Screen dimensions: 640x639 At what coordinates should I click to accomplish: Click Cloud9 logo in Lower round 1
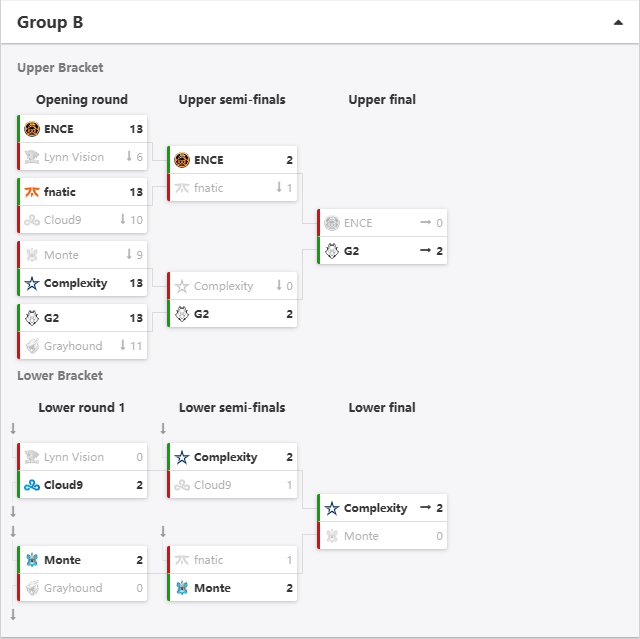tap(32, 485)
